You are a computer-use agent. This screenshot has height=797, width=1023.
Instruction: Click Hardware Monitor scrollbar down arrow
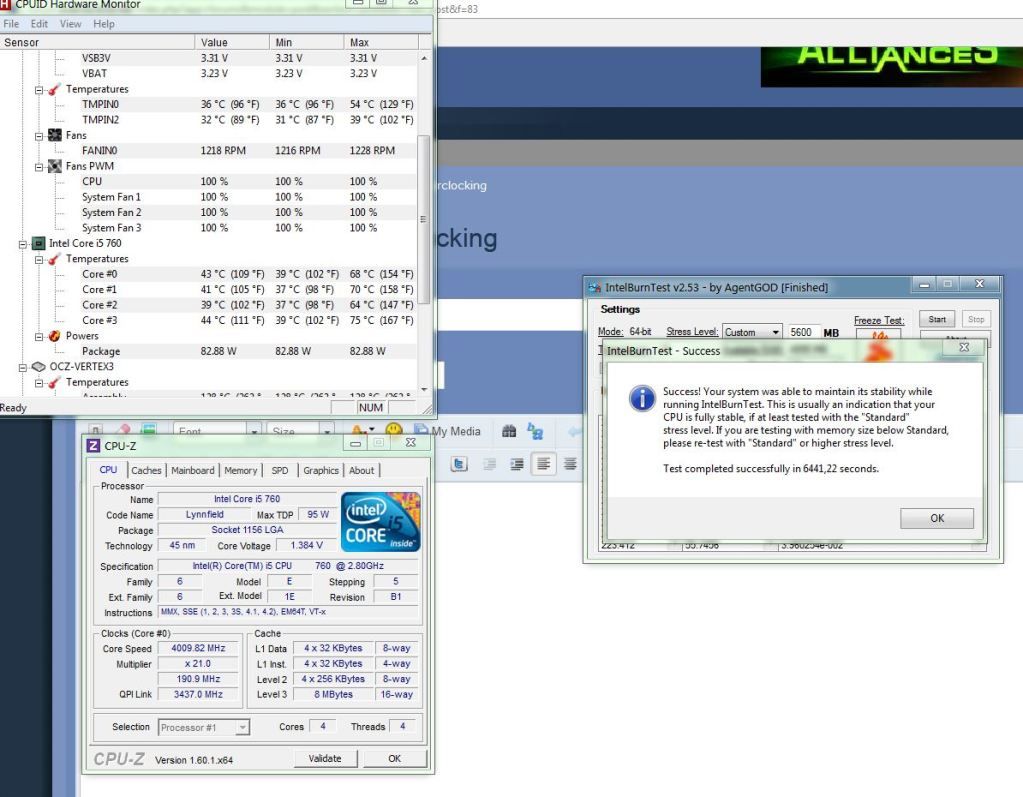pos(424,389)
